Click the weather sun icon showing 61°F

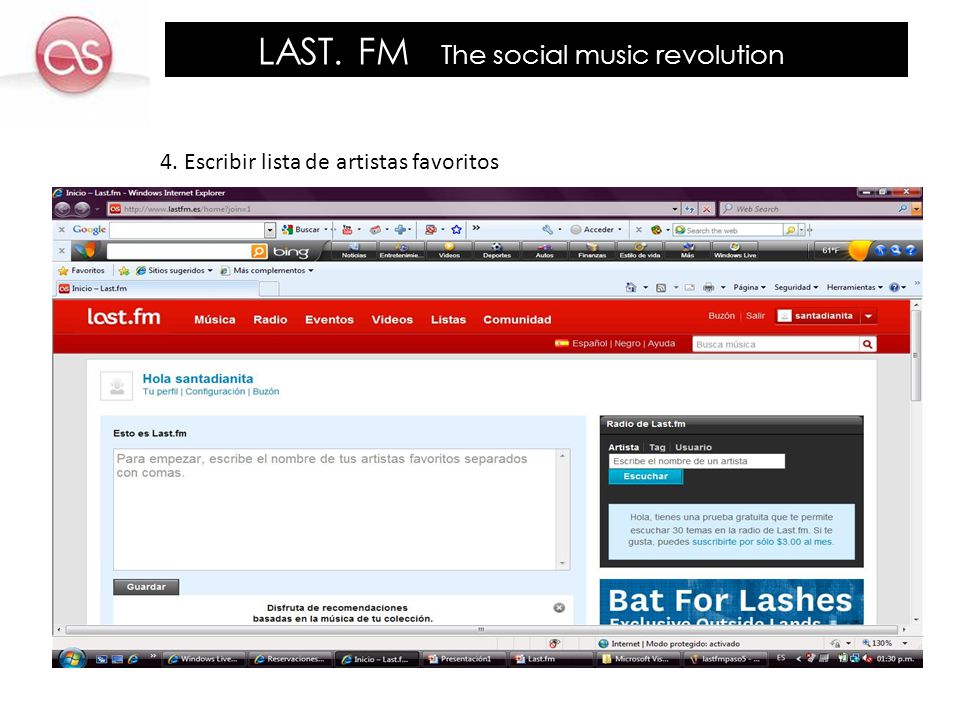pyautogui.click(x=859, y=250)
